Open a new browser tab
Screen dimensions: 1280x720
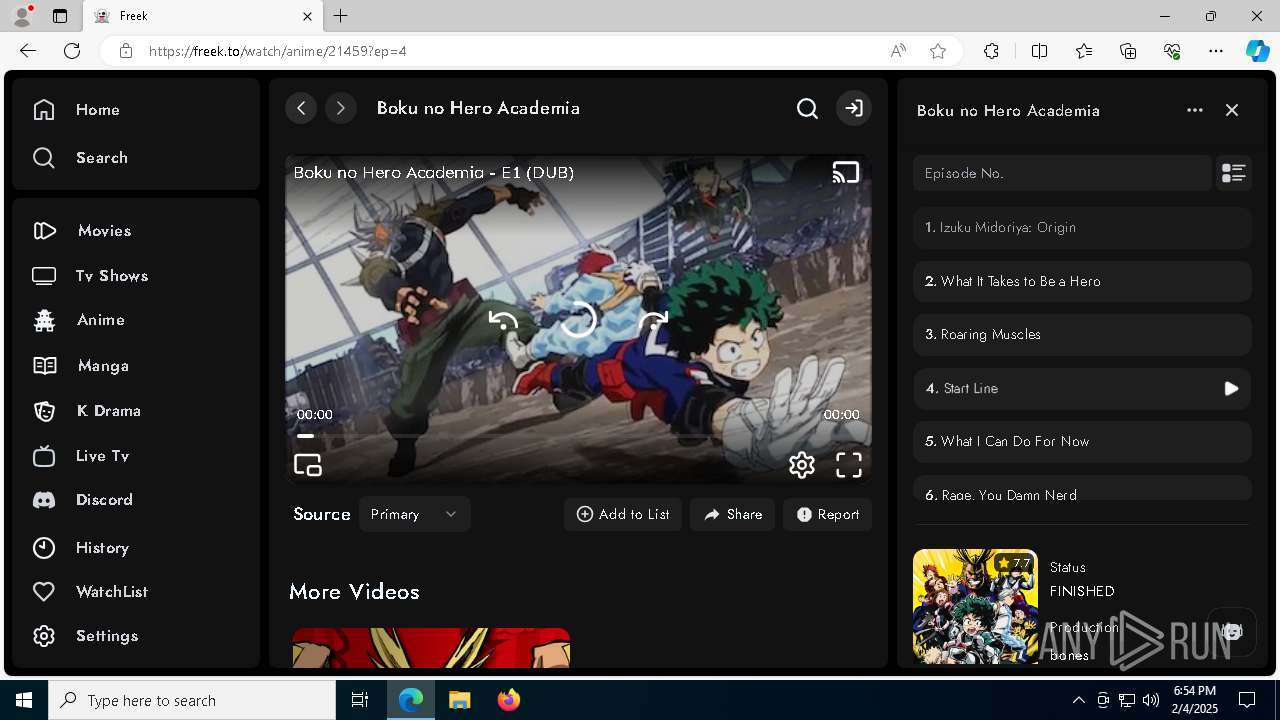341,16
